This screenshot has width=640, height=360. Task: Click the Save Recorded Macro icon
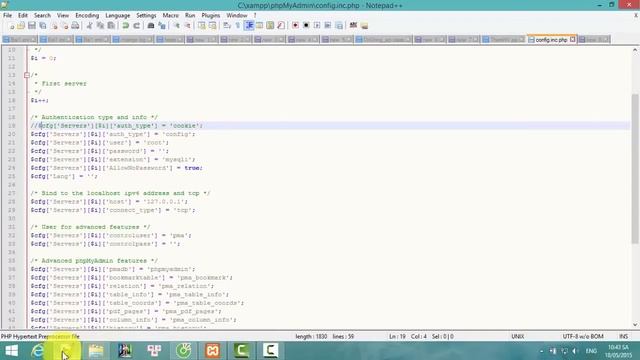(339, 26)
